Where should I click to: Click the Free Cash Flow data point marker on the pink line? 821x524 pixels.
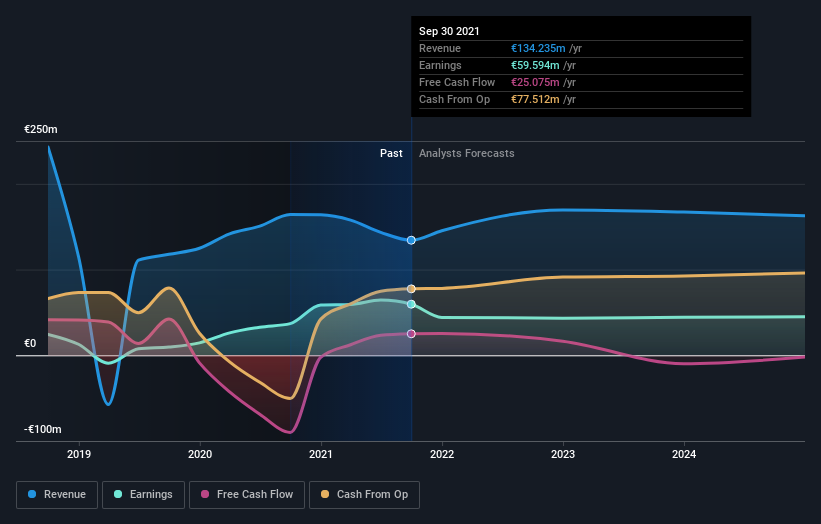coord(412,334)
